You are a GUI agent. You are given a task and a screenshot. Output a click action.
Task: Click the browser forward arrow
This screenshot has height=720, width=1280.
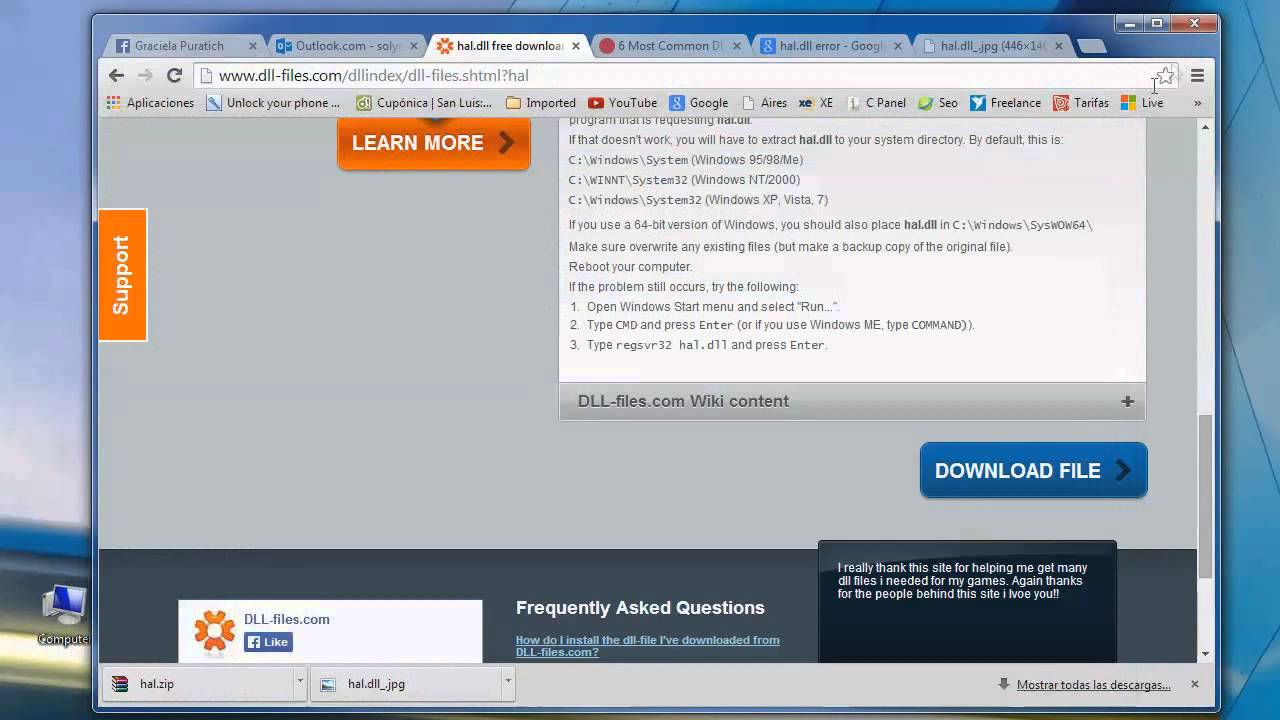(x=145, y=76)
